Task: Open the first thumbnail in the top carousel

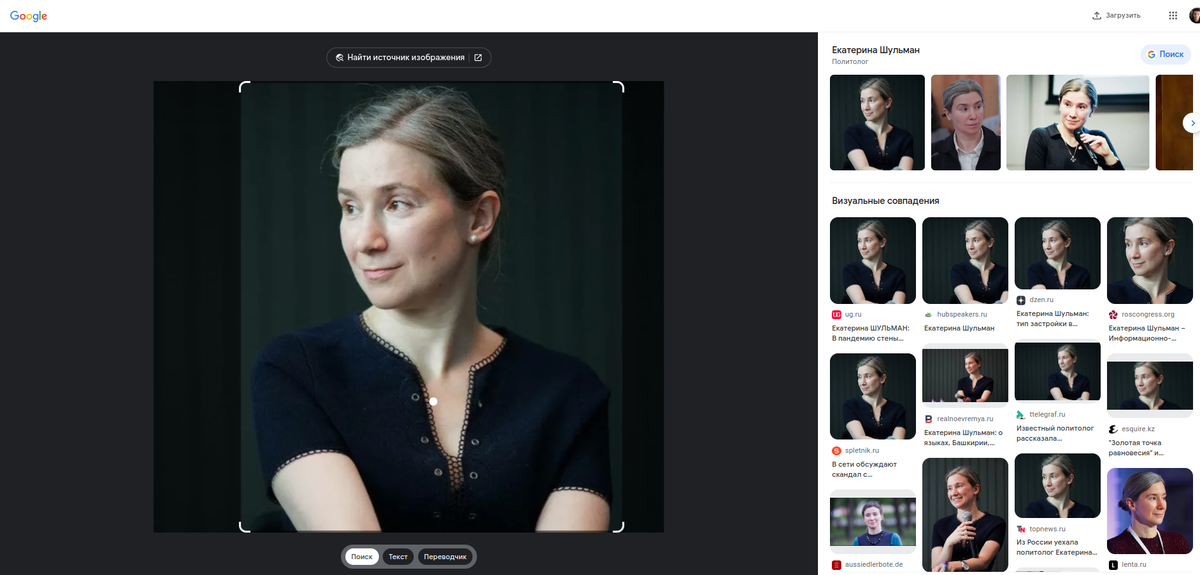Action: pos(877,122)
